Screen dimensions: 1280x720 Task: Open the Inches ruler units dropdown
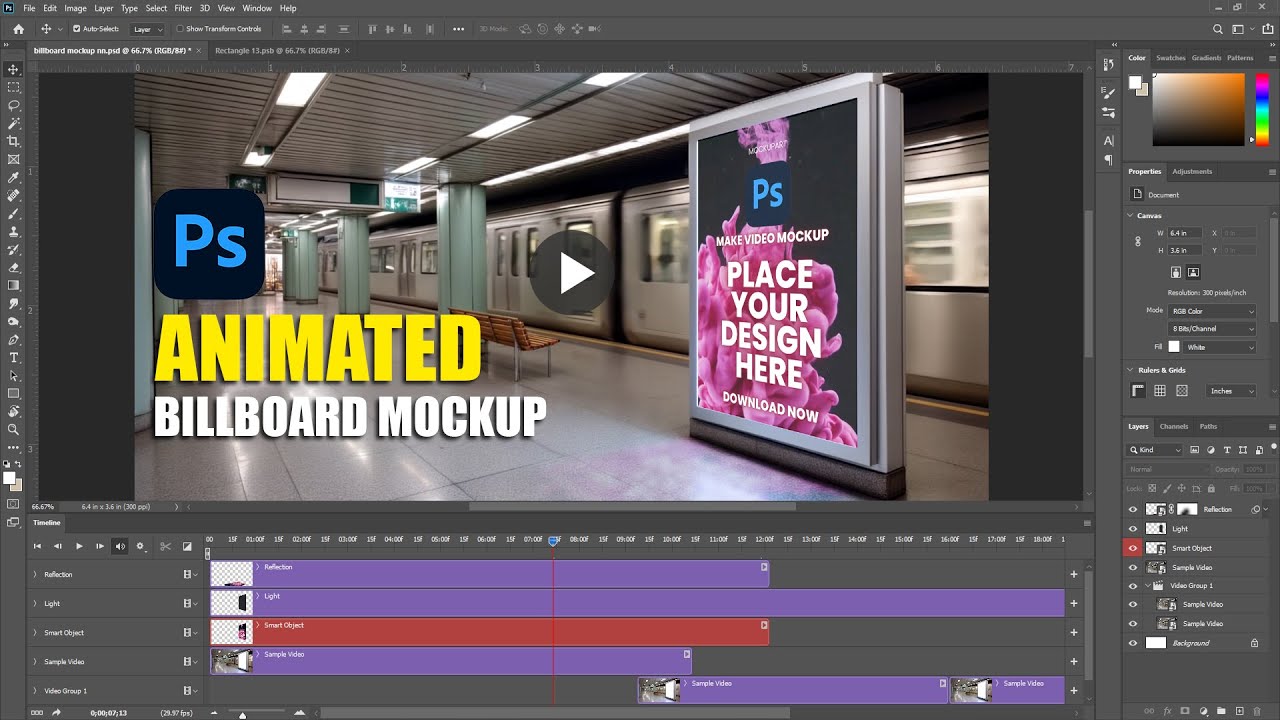tap(1231, 391)
